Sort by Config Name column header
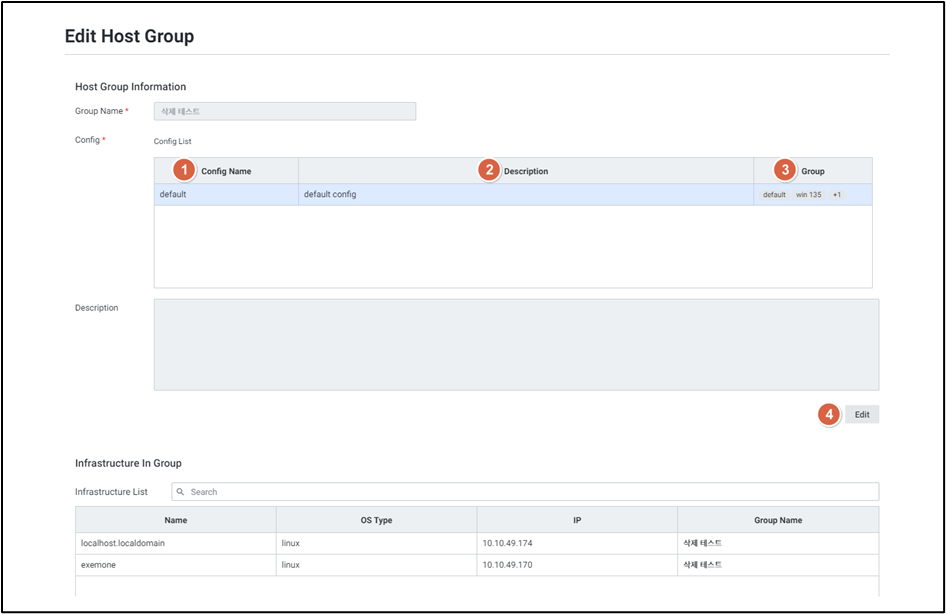 point(226,171)
